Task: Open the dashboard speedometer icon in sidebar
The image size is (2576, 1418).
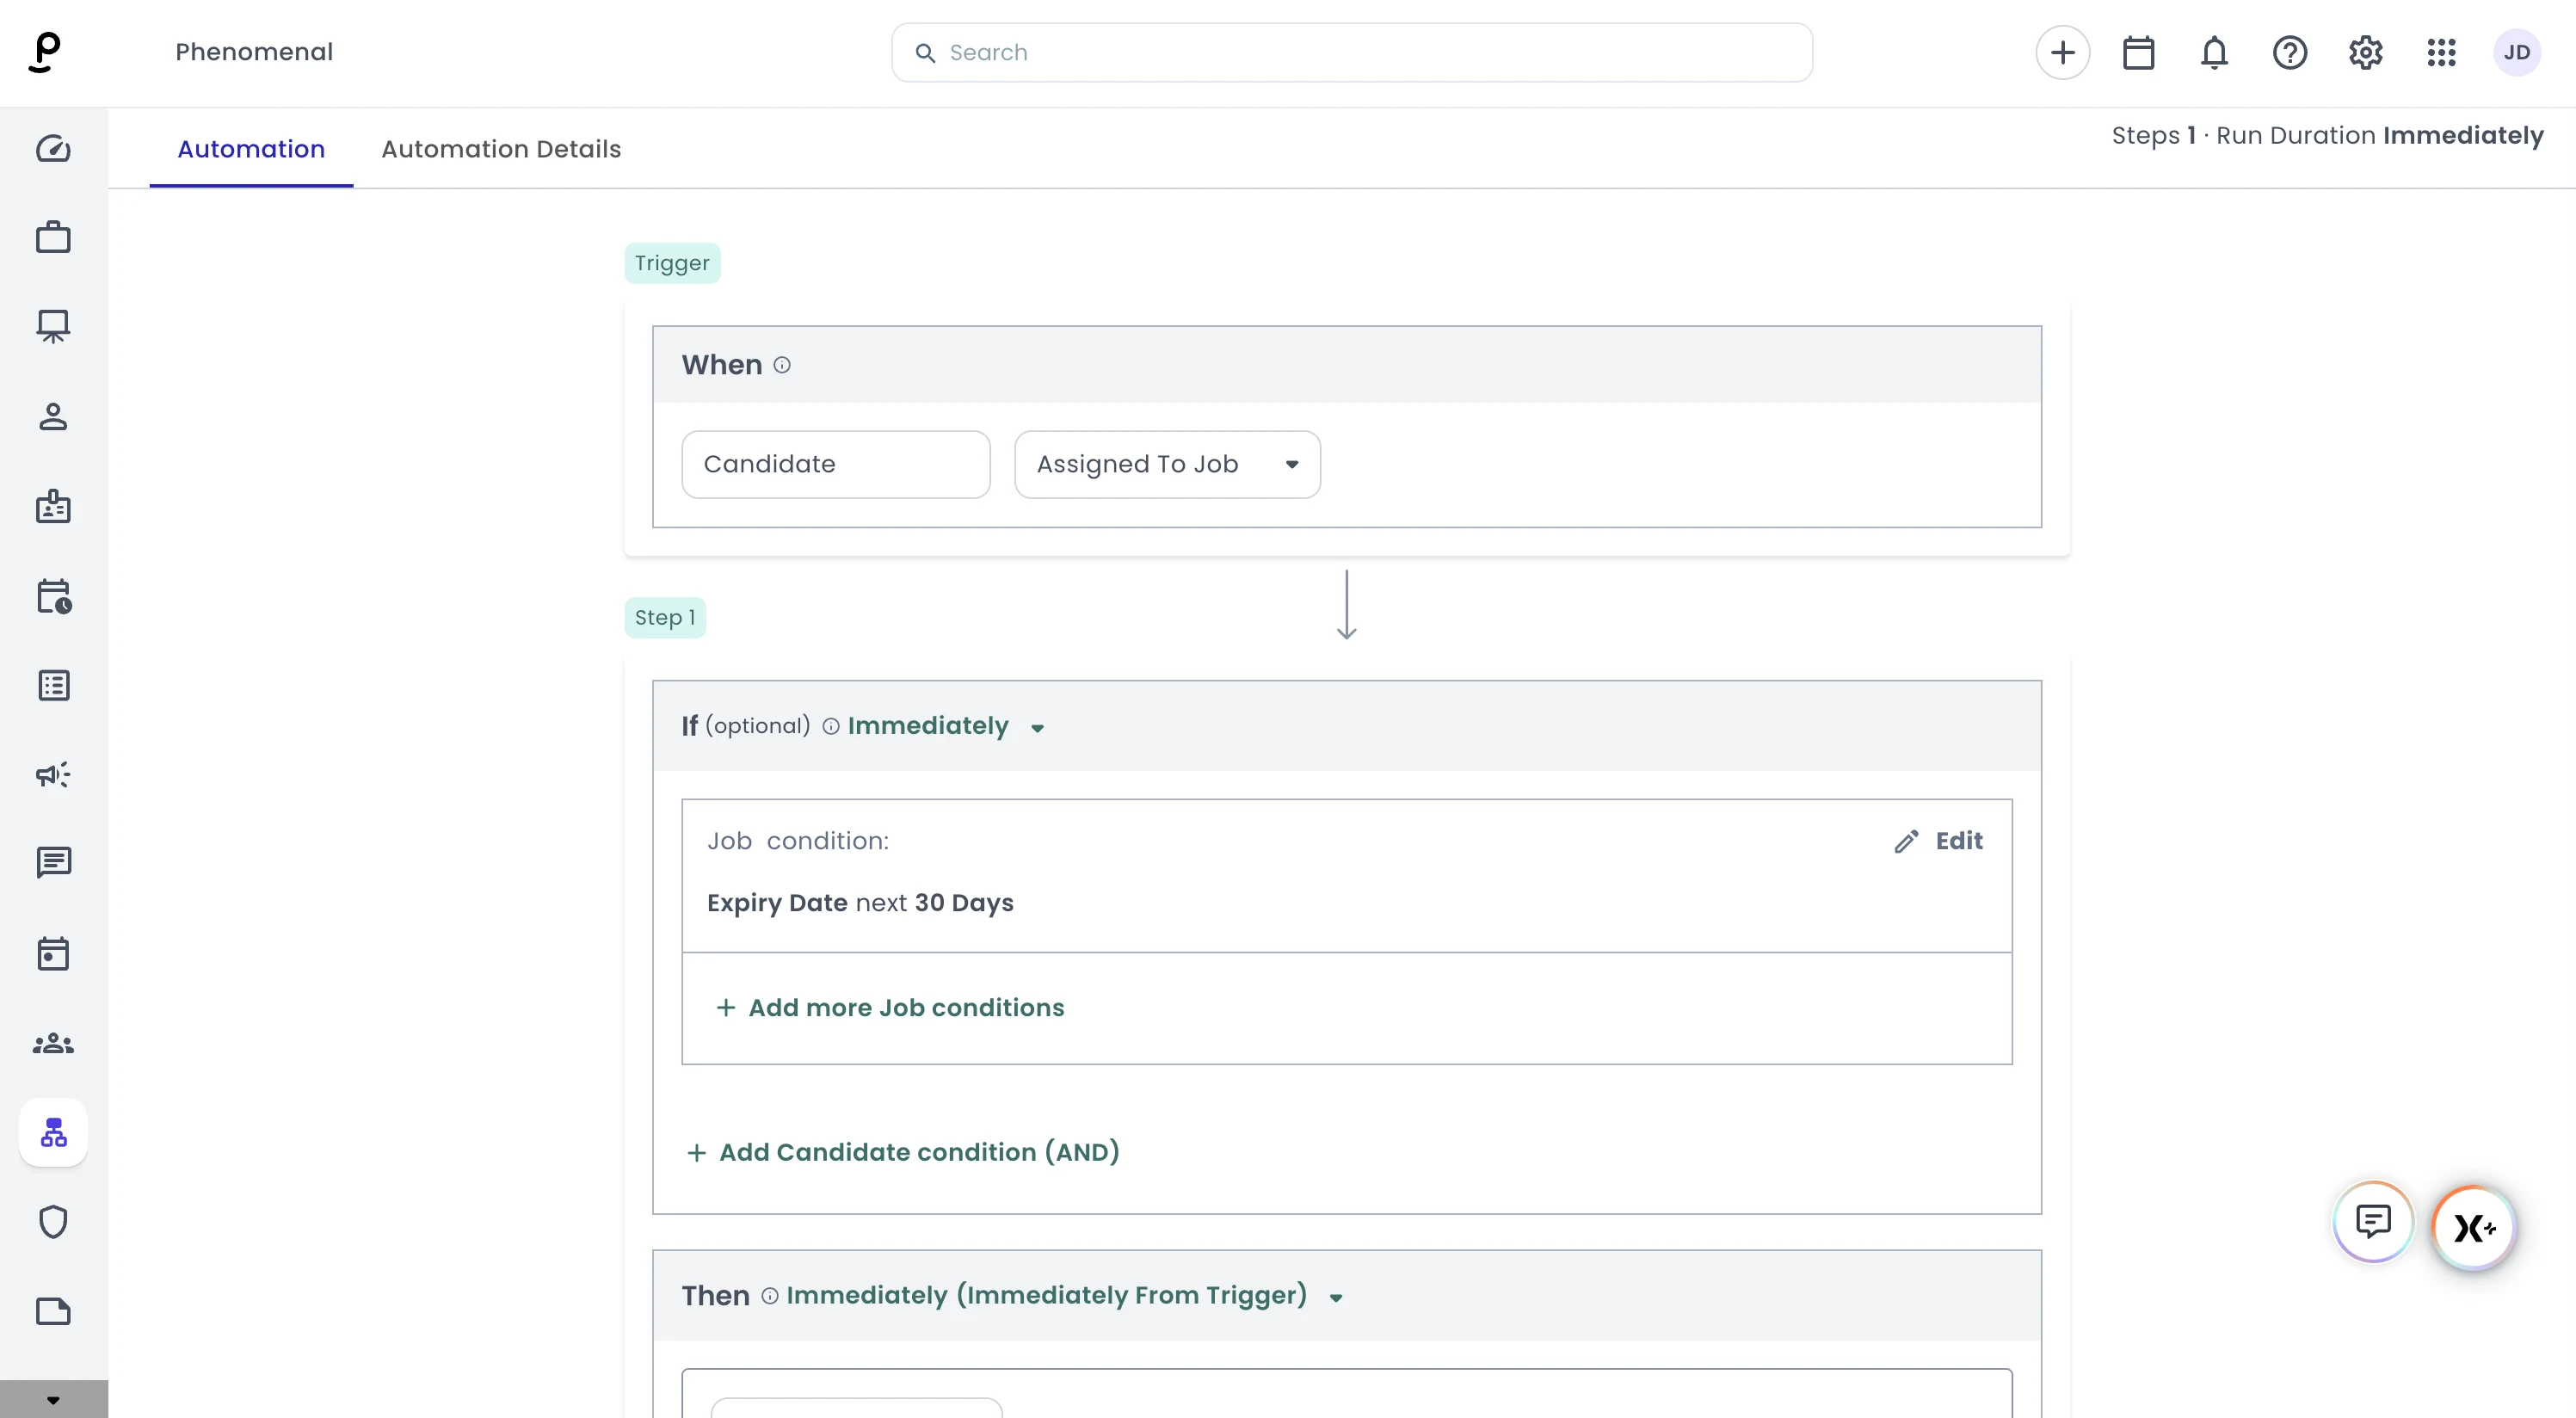Action: pyautogui.click(x=53, y=149)
